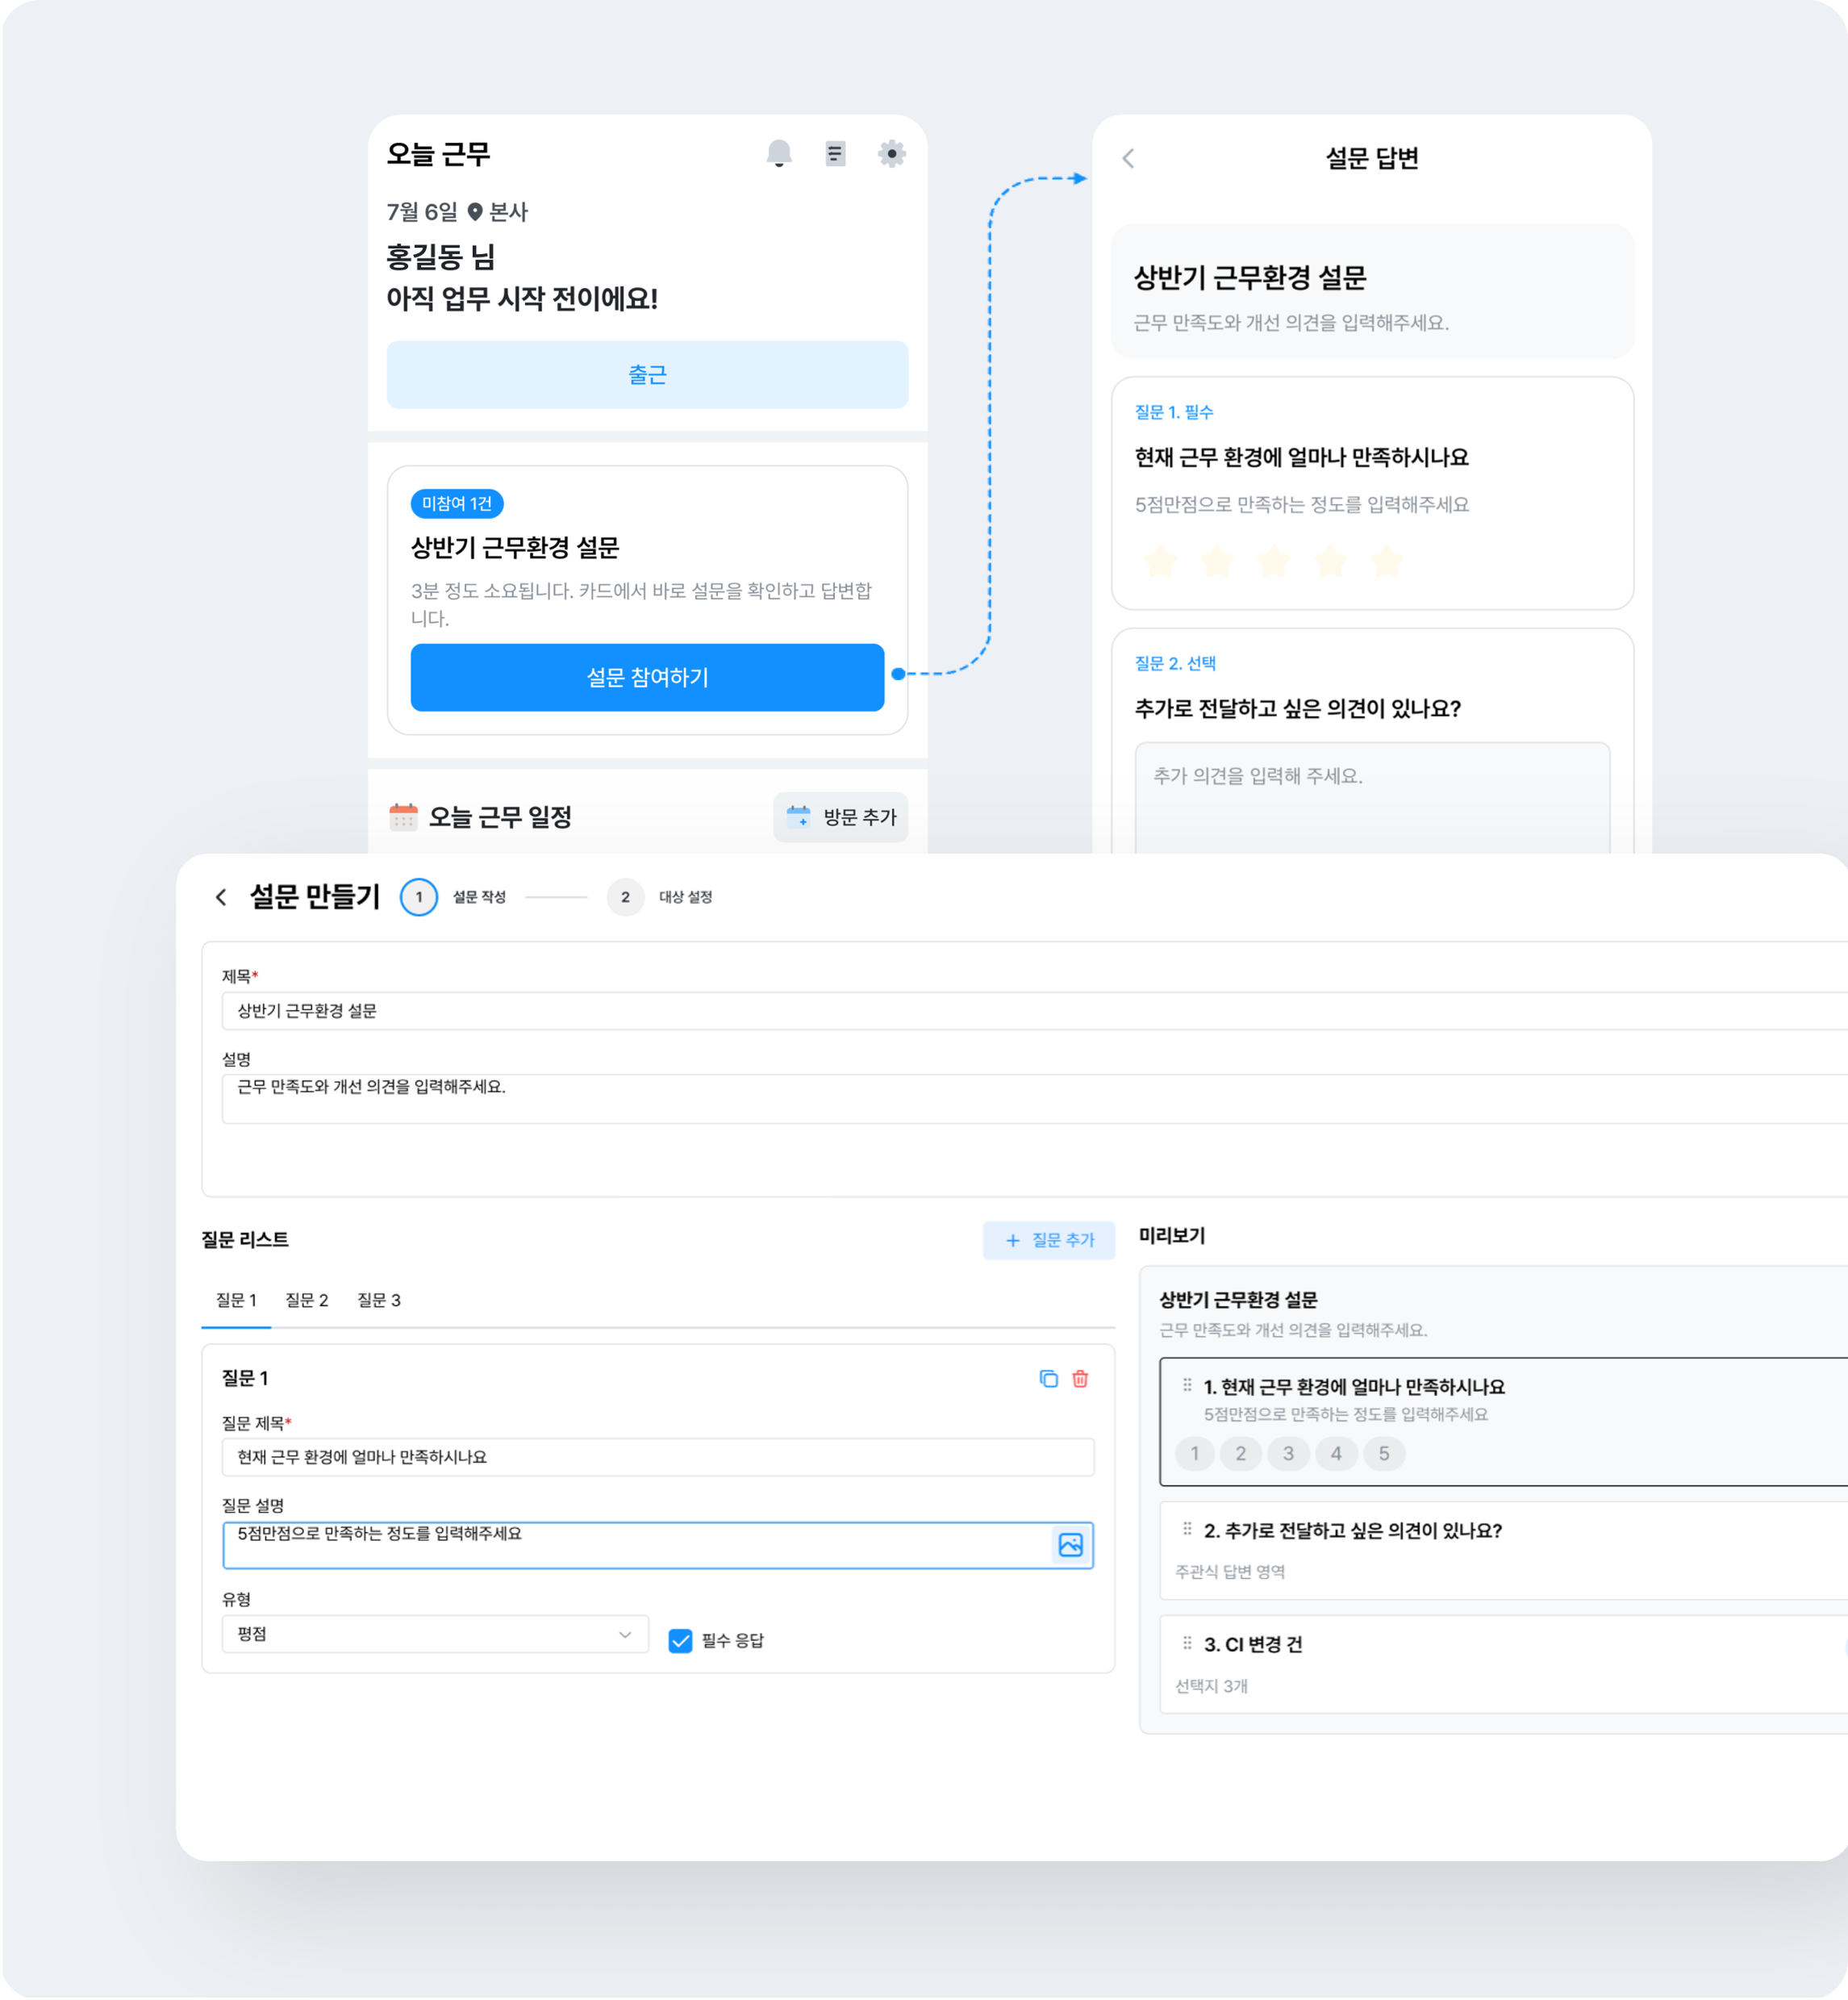Select rating 3 in preview
Screen dimensions: 1848x2000
click(x=1288, y=1454)
